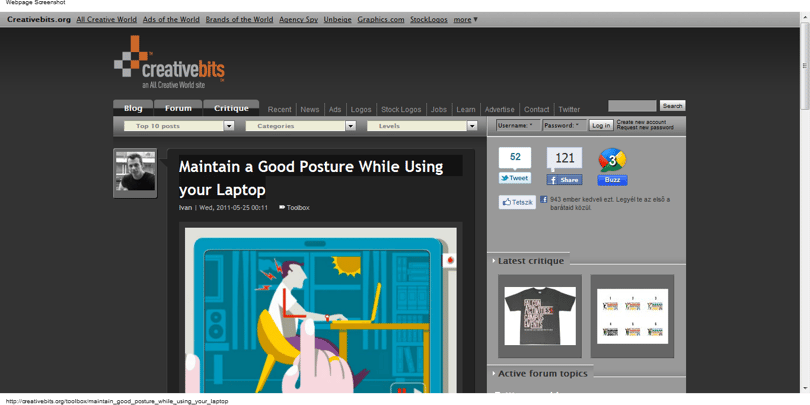
Task: Expand the 'more' menu in top bar
Action: coord(465,20)
